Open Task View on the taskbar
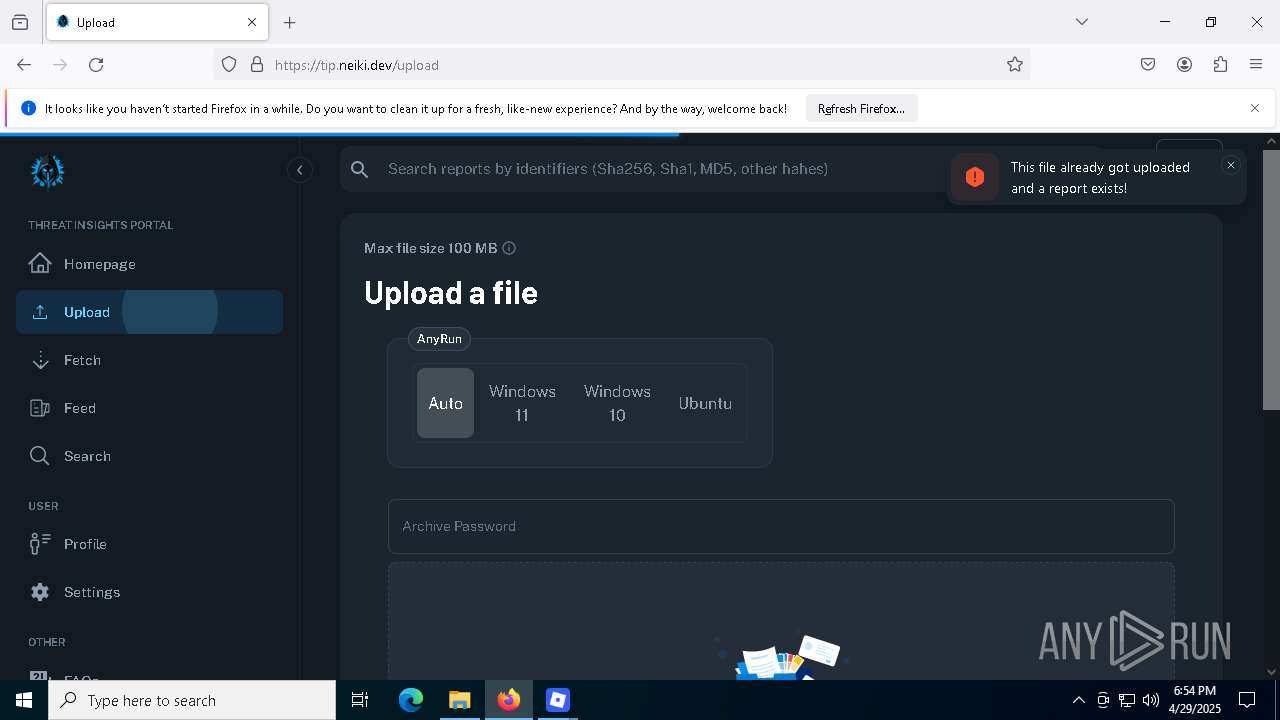Viewport: 1280px width, 720px height. (360, 700)
